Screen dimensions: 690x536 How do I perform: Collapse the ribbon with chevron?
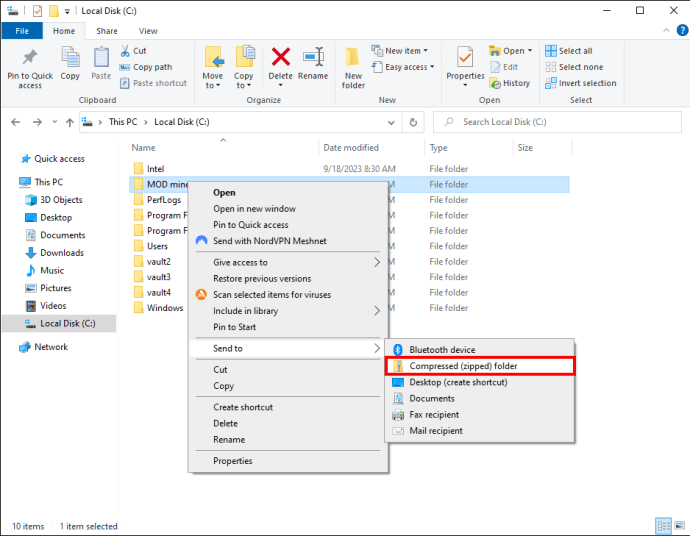(x=666, y=30)
